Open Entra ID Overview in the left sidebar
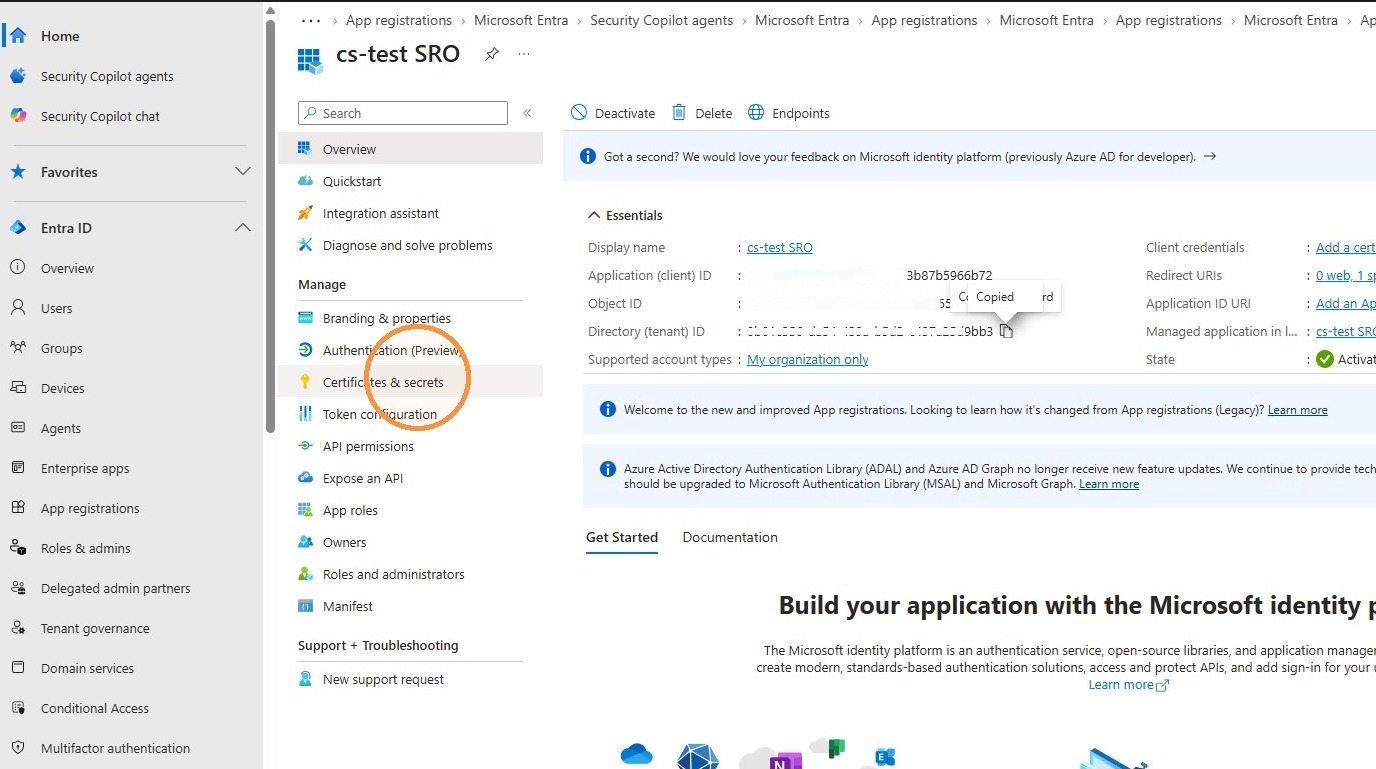This screenshot has width=1376, height=769. click(67, 268)
